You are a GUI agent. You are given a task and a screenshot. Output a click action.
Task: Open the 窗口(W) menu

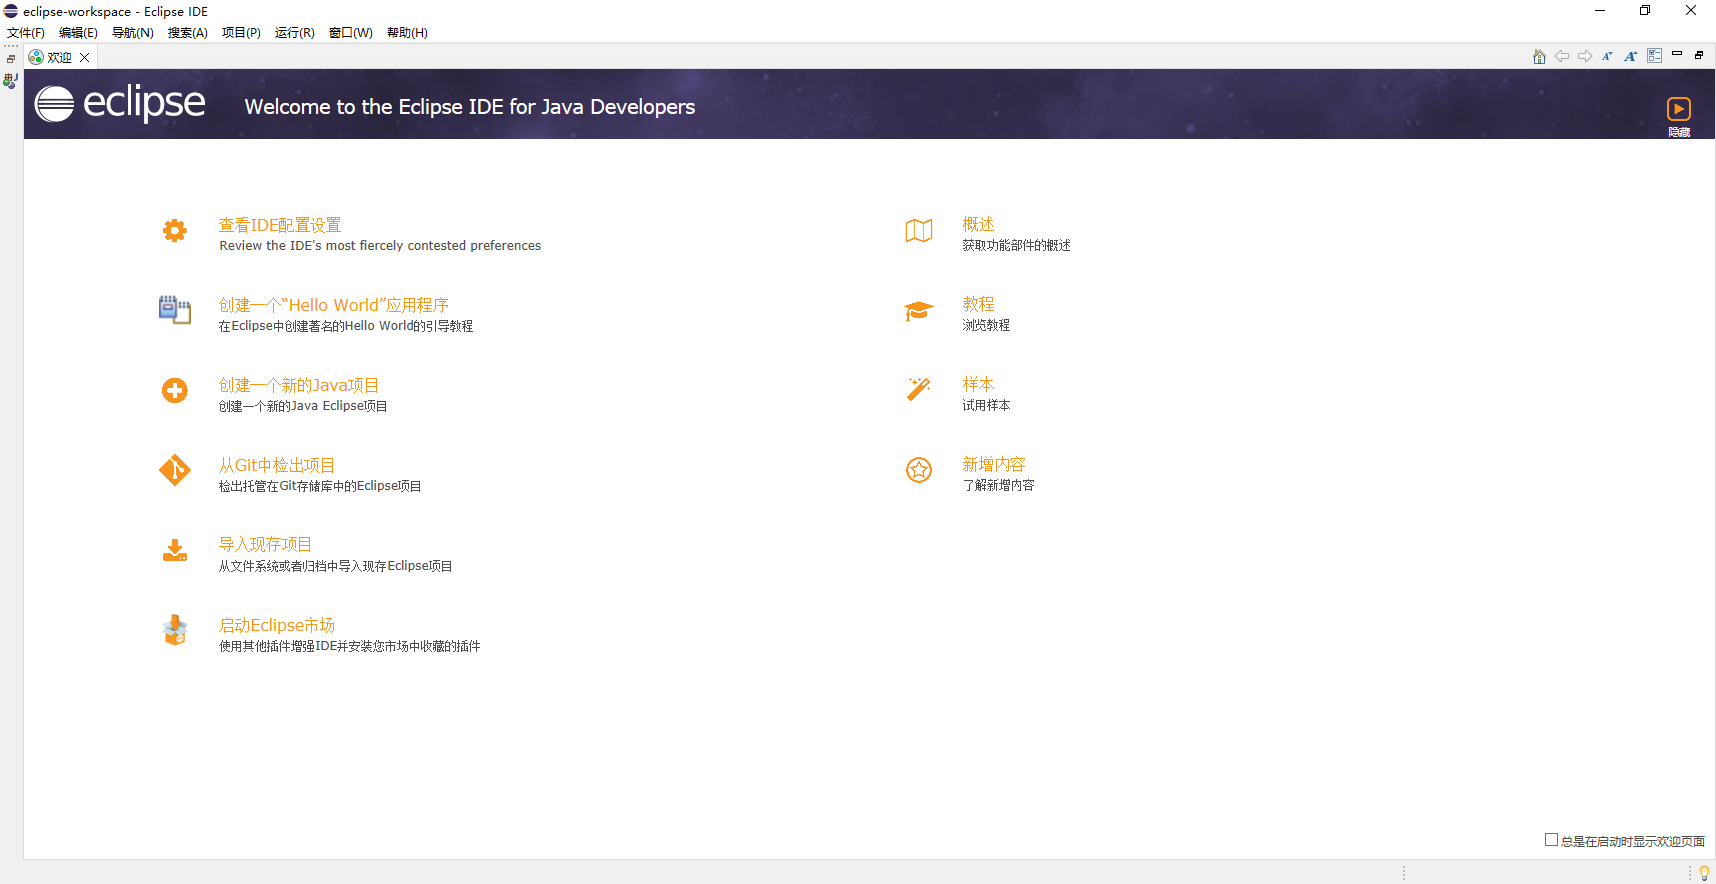coord(350,33)
